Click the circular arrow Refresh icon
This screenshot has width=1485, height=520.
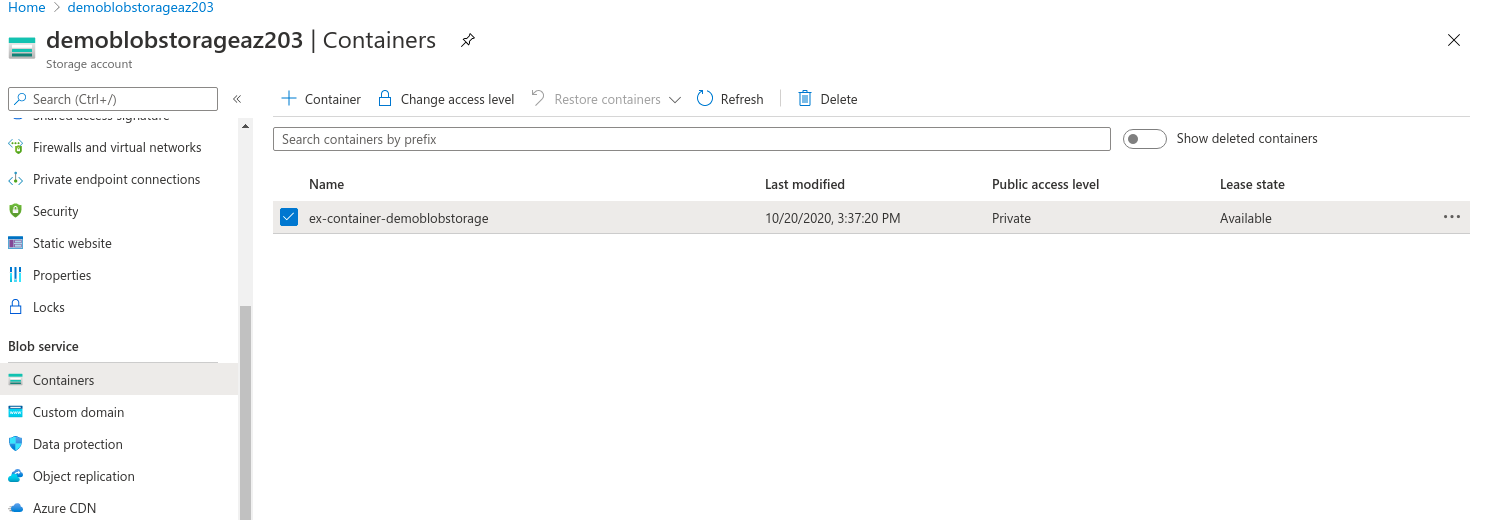coord(705,98)
